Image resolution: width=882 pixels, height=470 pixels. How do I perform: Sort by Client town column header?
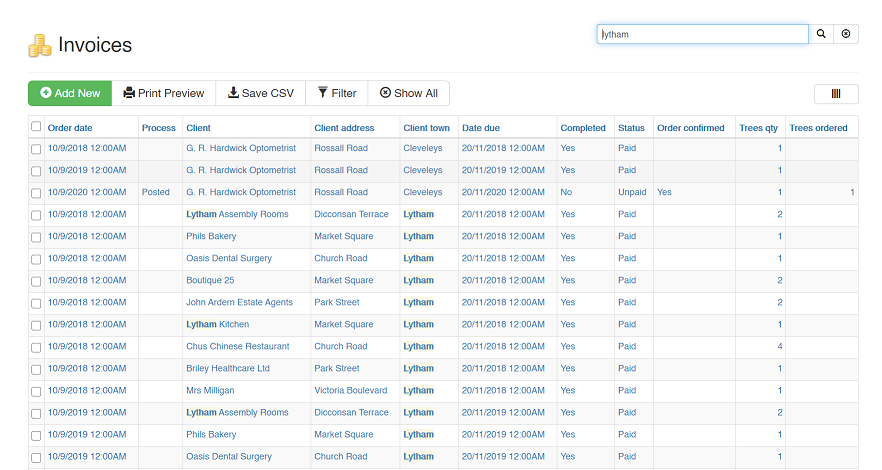click(x=426, y=128)
